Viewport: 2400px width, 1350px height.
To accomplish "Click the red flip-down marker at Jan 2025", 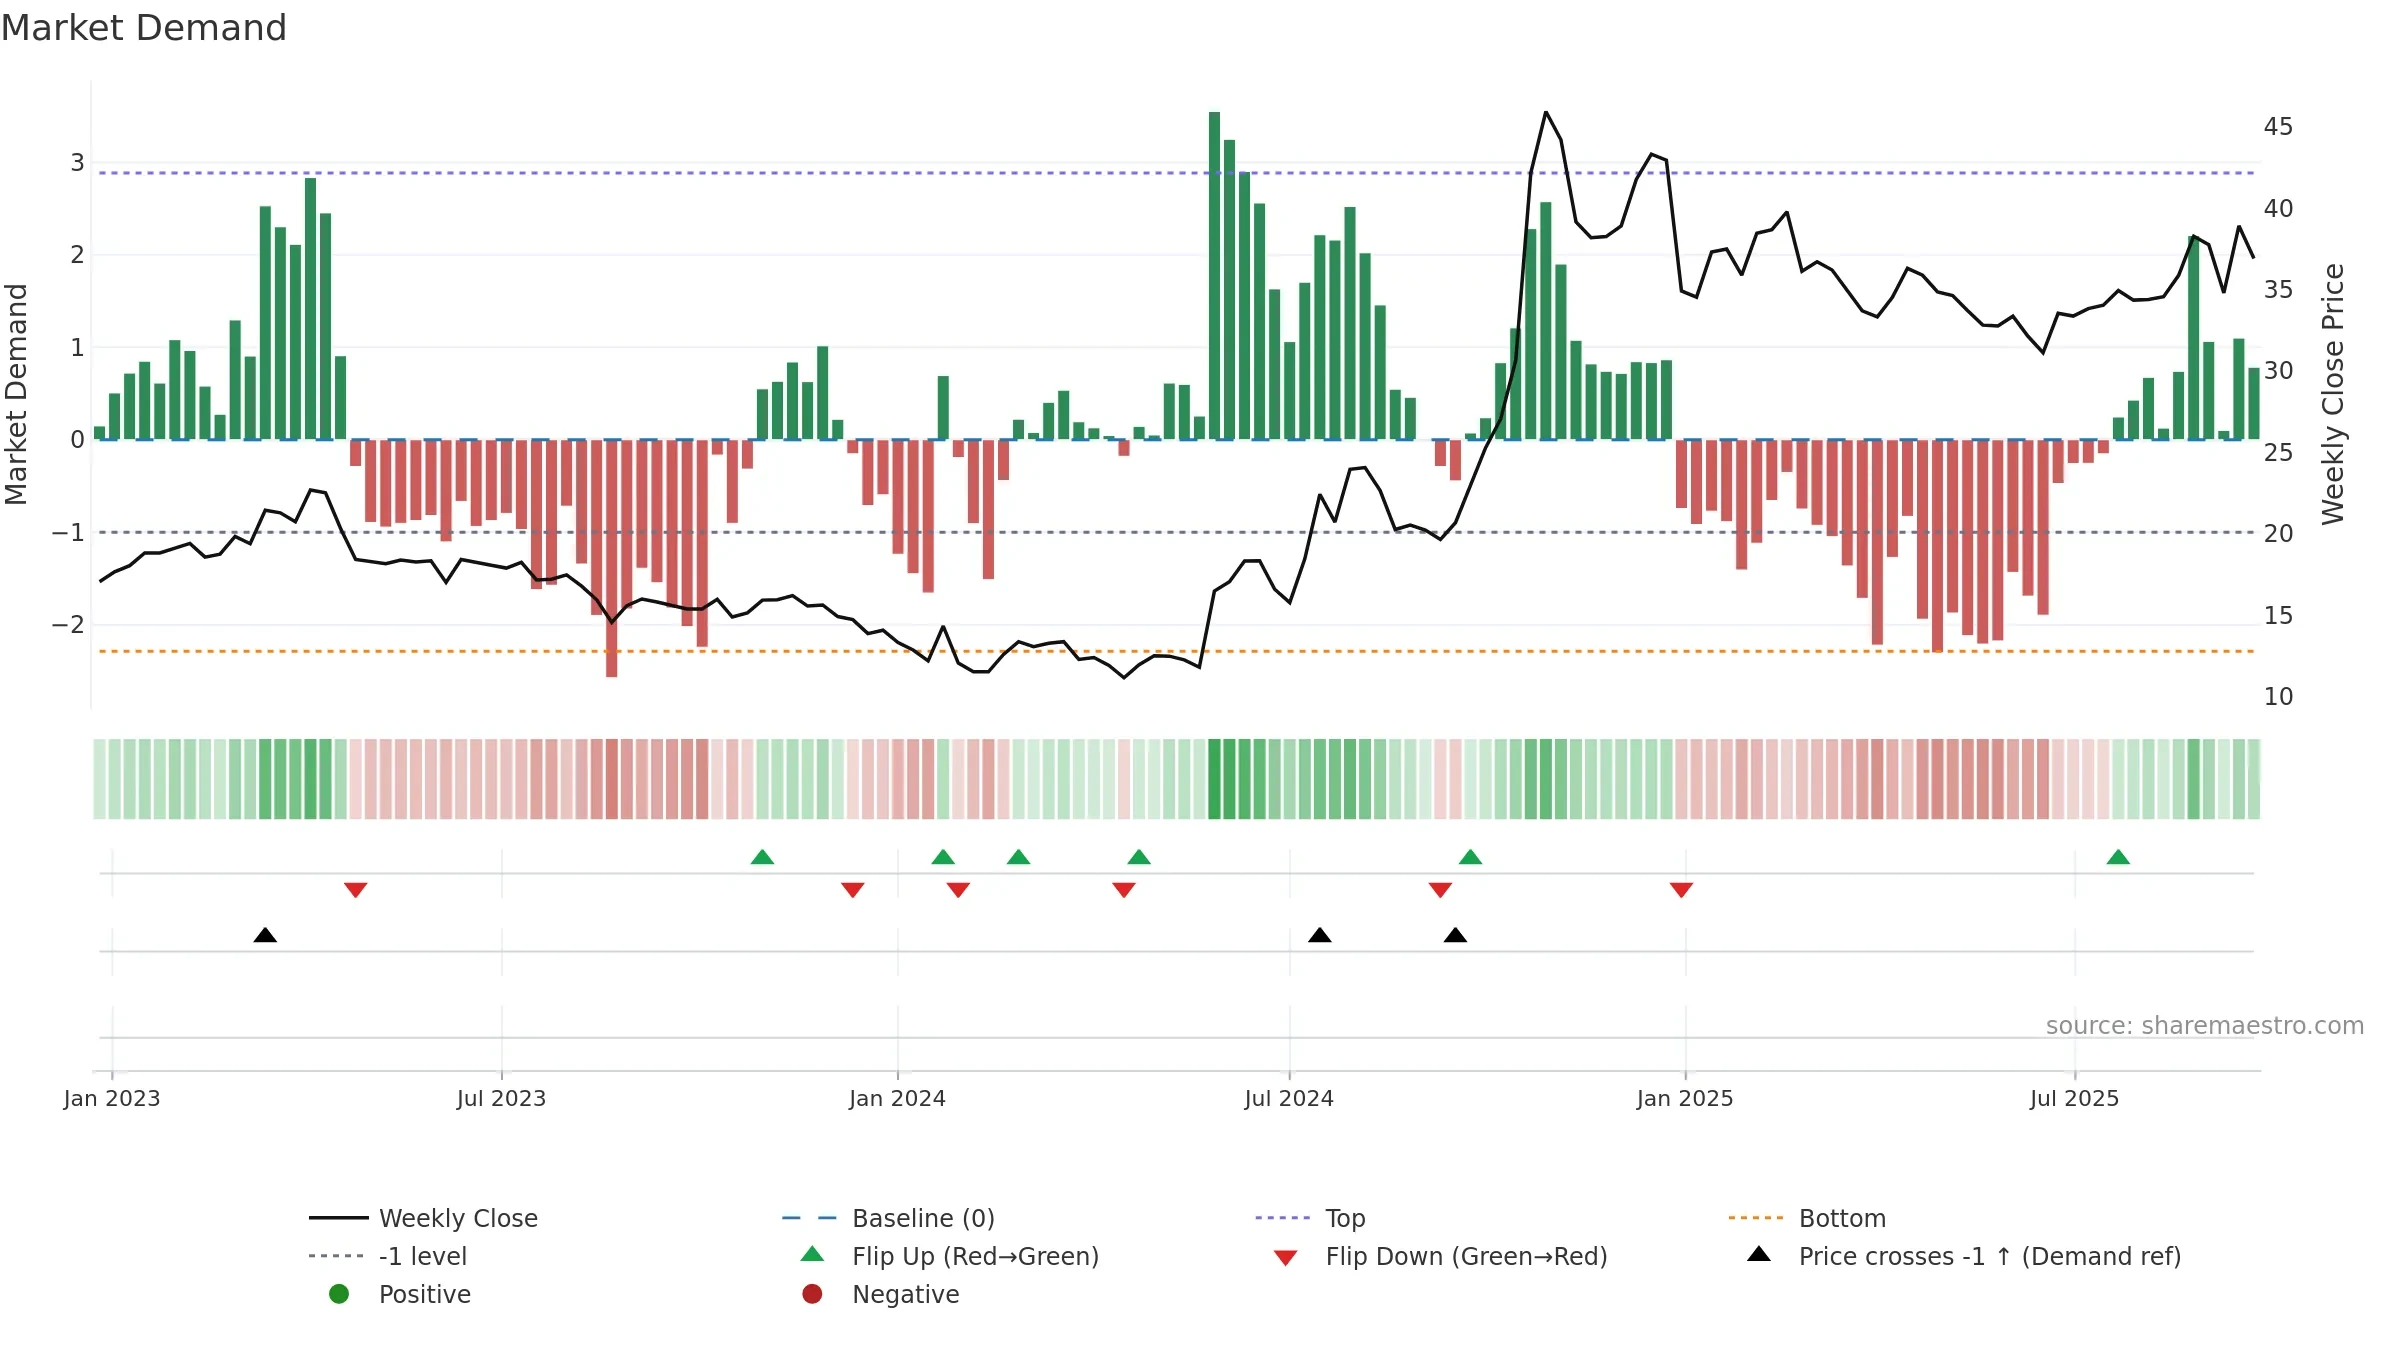I will click(1681, 890).
